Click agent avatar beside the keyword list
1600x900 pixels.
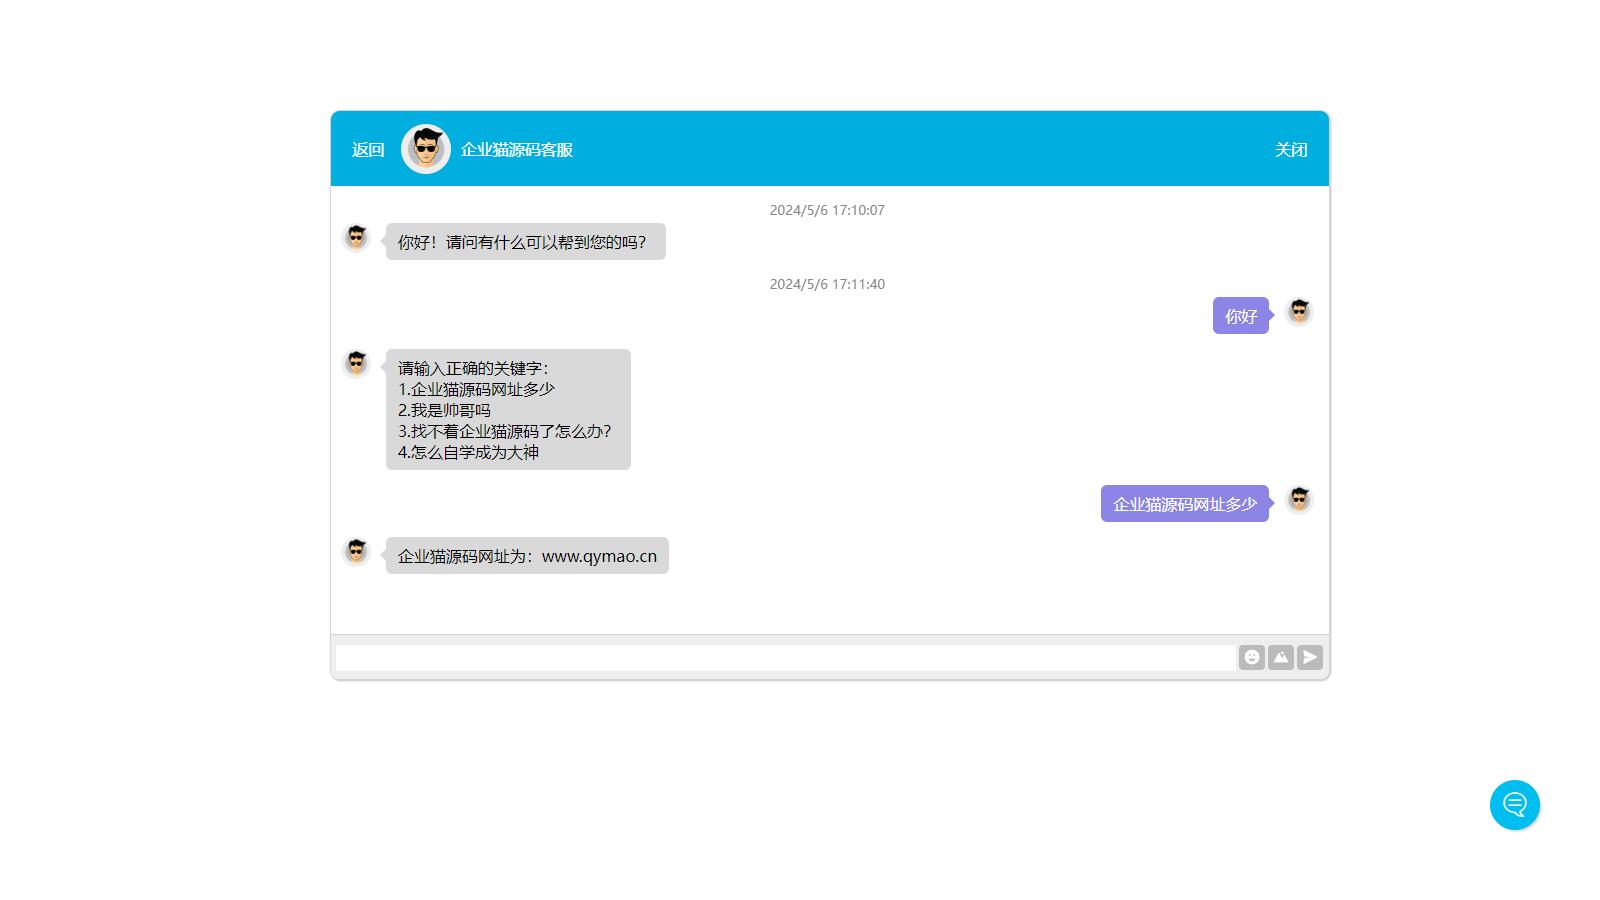pyautogui.click(x=356, y=364)
